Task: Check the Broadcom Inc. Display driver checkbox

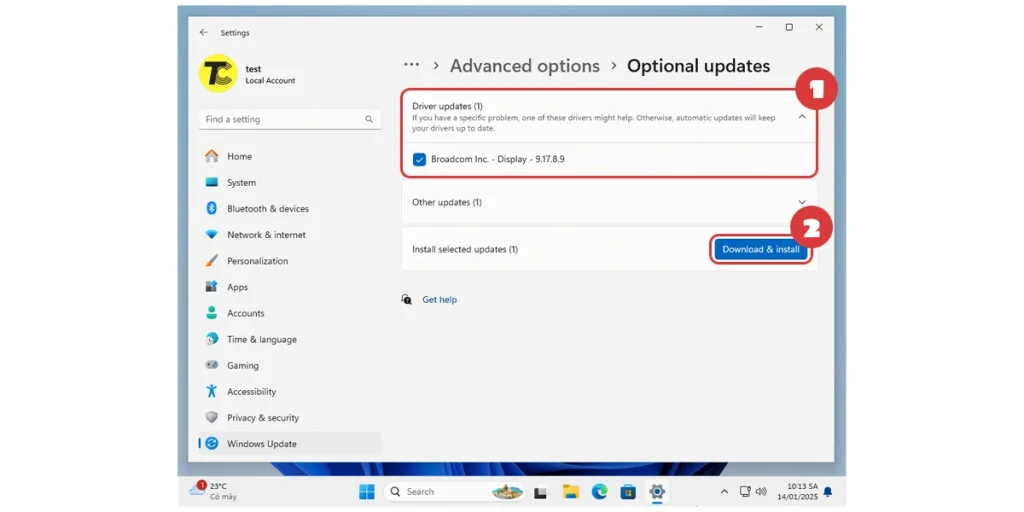Action: click(x=419, y=159)
